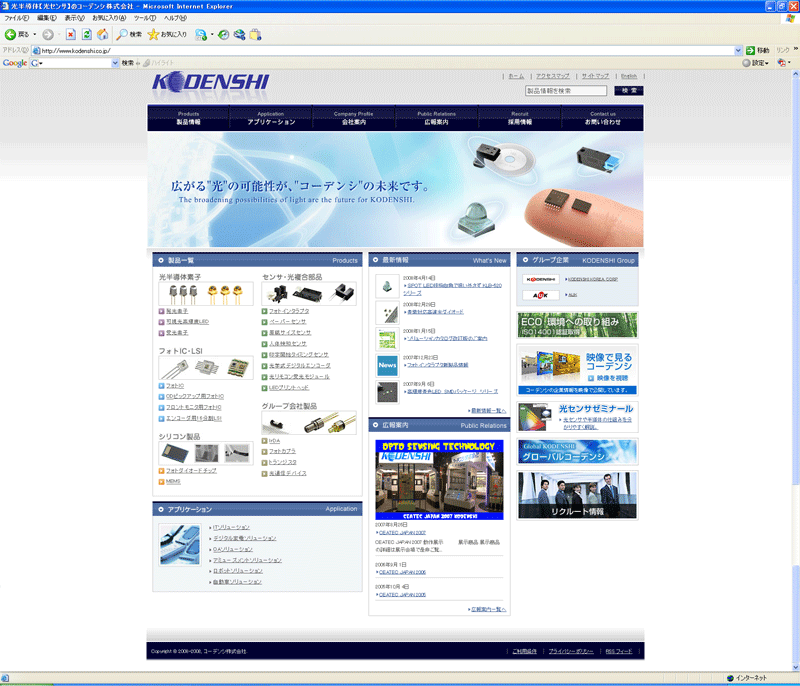Click the フォトIC・LSI product image
The width and height of the screenshot is (800, 686).
click(x=206, y=368)
